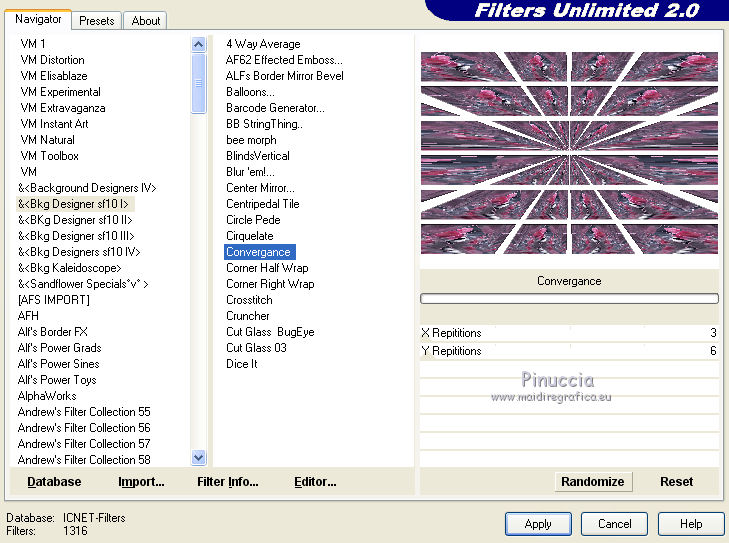729x543 pixels.
Task: Click the category list scroll down arrow
Action: 199,457
